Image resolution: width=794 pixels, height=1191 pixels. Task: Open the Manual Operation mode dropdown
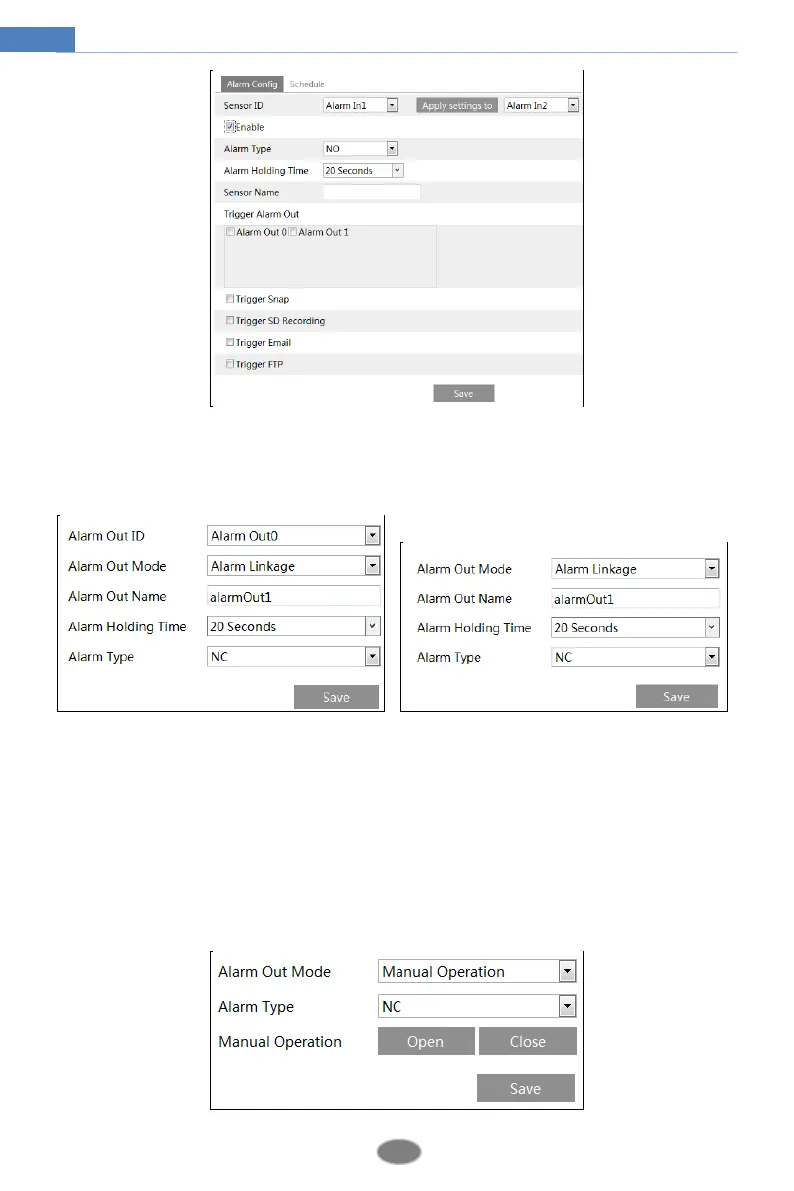point(477,971)
